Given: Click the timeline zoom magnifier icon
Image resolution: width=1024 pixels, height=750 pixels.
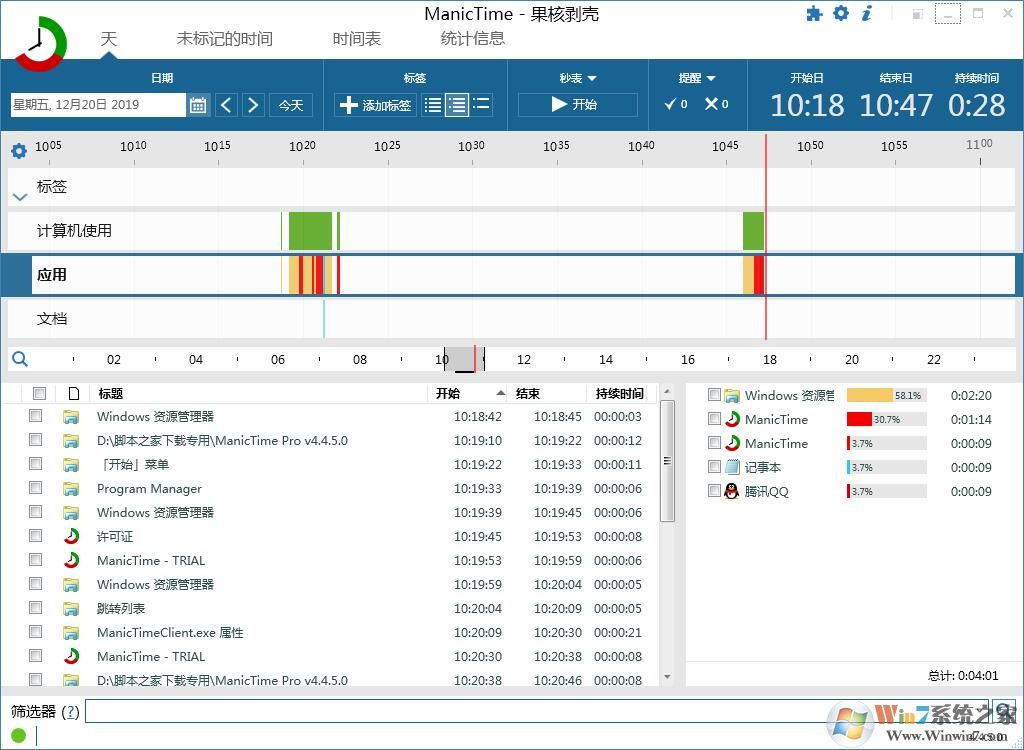Looking at the screenshot, I should [19, 359].
